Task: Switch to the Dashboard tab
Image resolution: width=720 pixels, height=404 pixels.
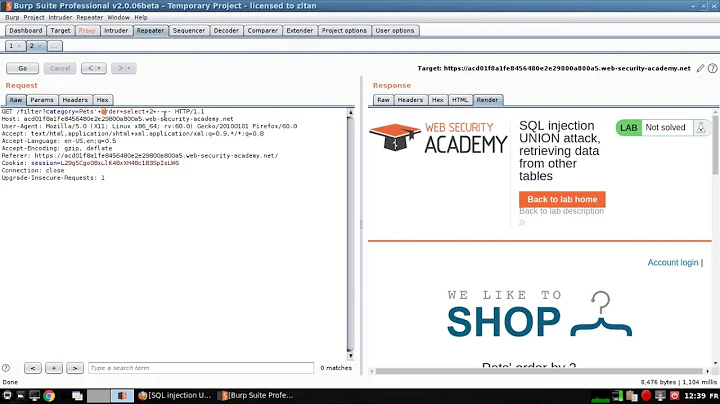Action: pyautogui.click(x=26, y=30)
